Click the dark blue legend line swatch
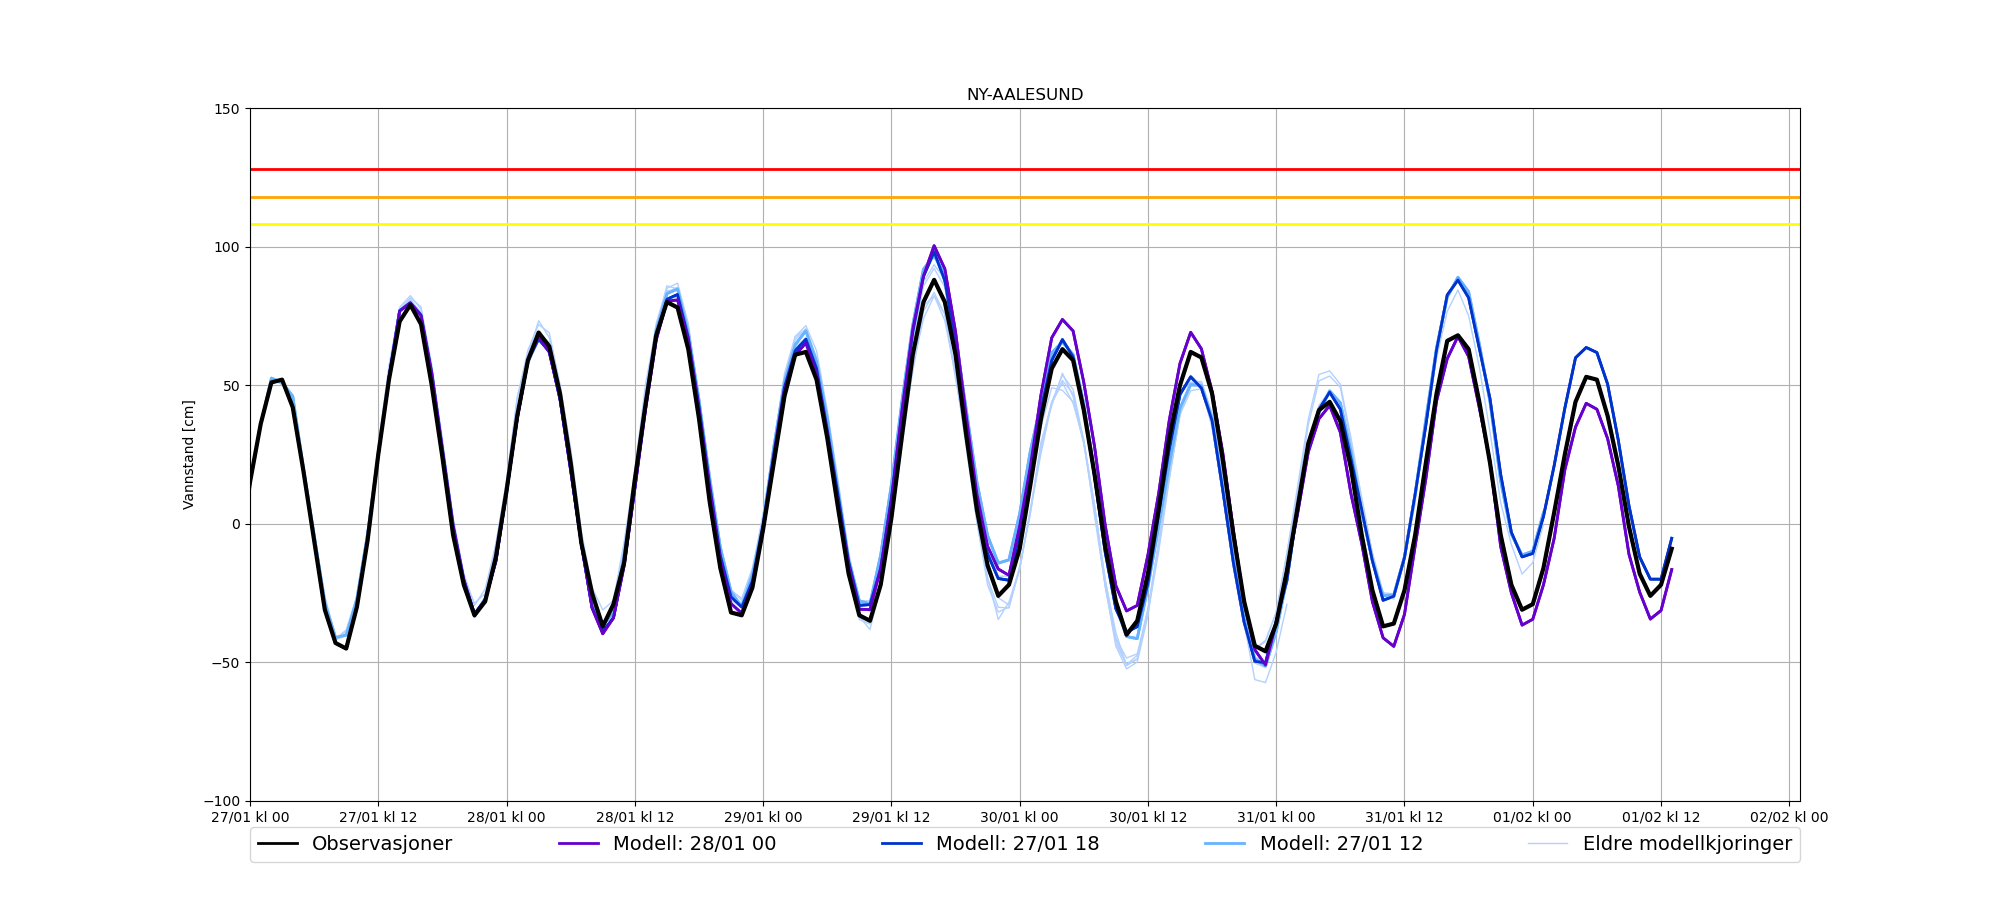The width and height of the screenshot is (2000, 900). coord(902,844)
